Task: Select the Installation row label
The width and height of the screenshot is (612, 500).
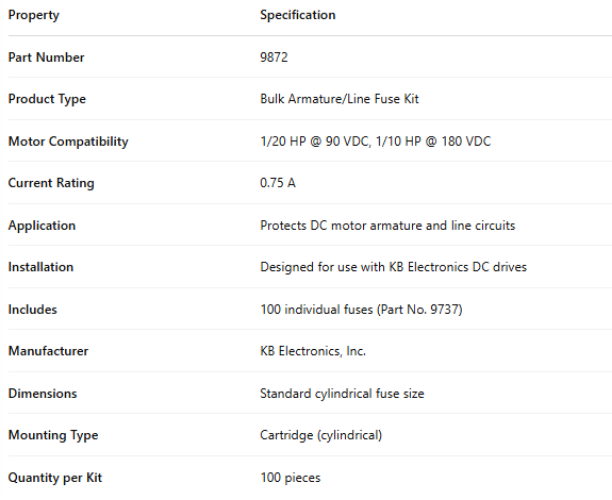Action: (x=41, y=267)
